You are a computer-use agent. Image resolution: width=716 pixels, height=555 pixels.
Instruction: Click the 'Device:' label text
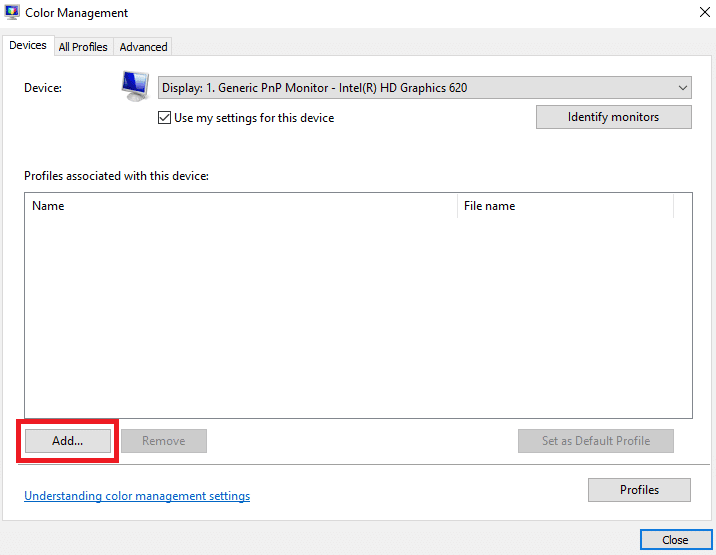43,88
